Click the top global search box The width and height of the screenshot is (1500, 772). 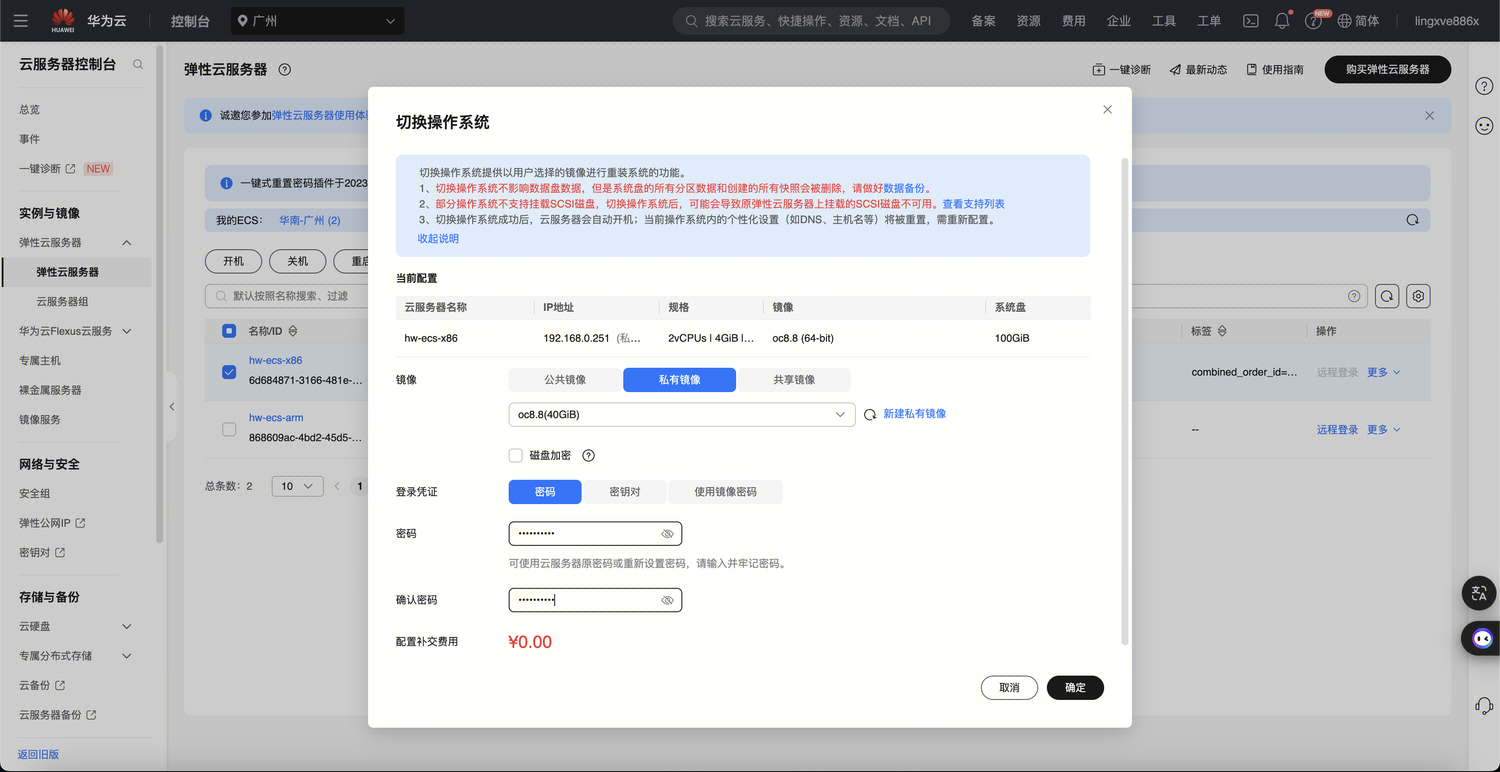click(x=811, y=21)
